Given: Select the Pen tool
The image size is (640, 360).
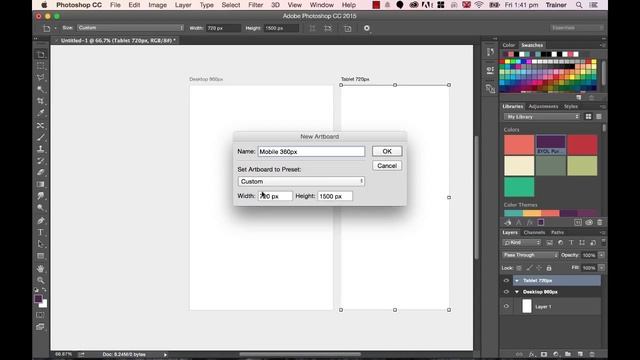Looking at the screenshot, I should [x=40, y=220].
